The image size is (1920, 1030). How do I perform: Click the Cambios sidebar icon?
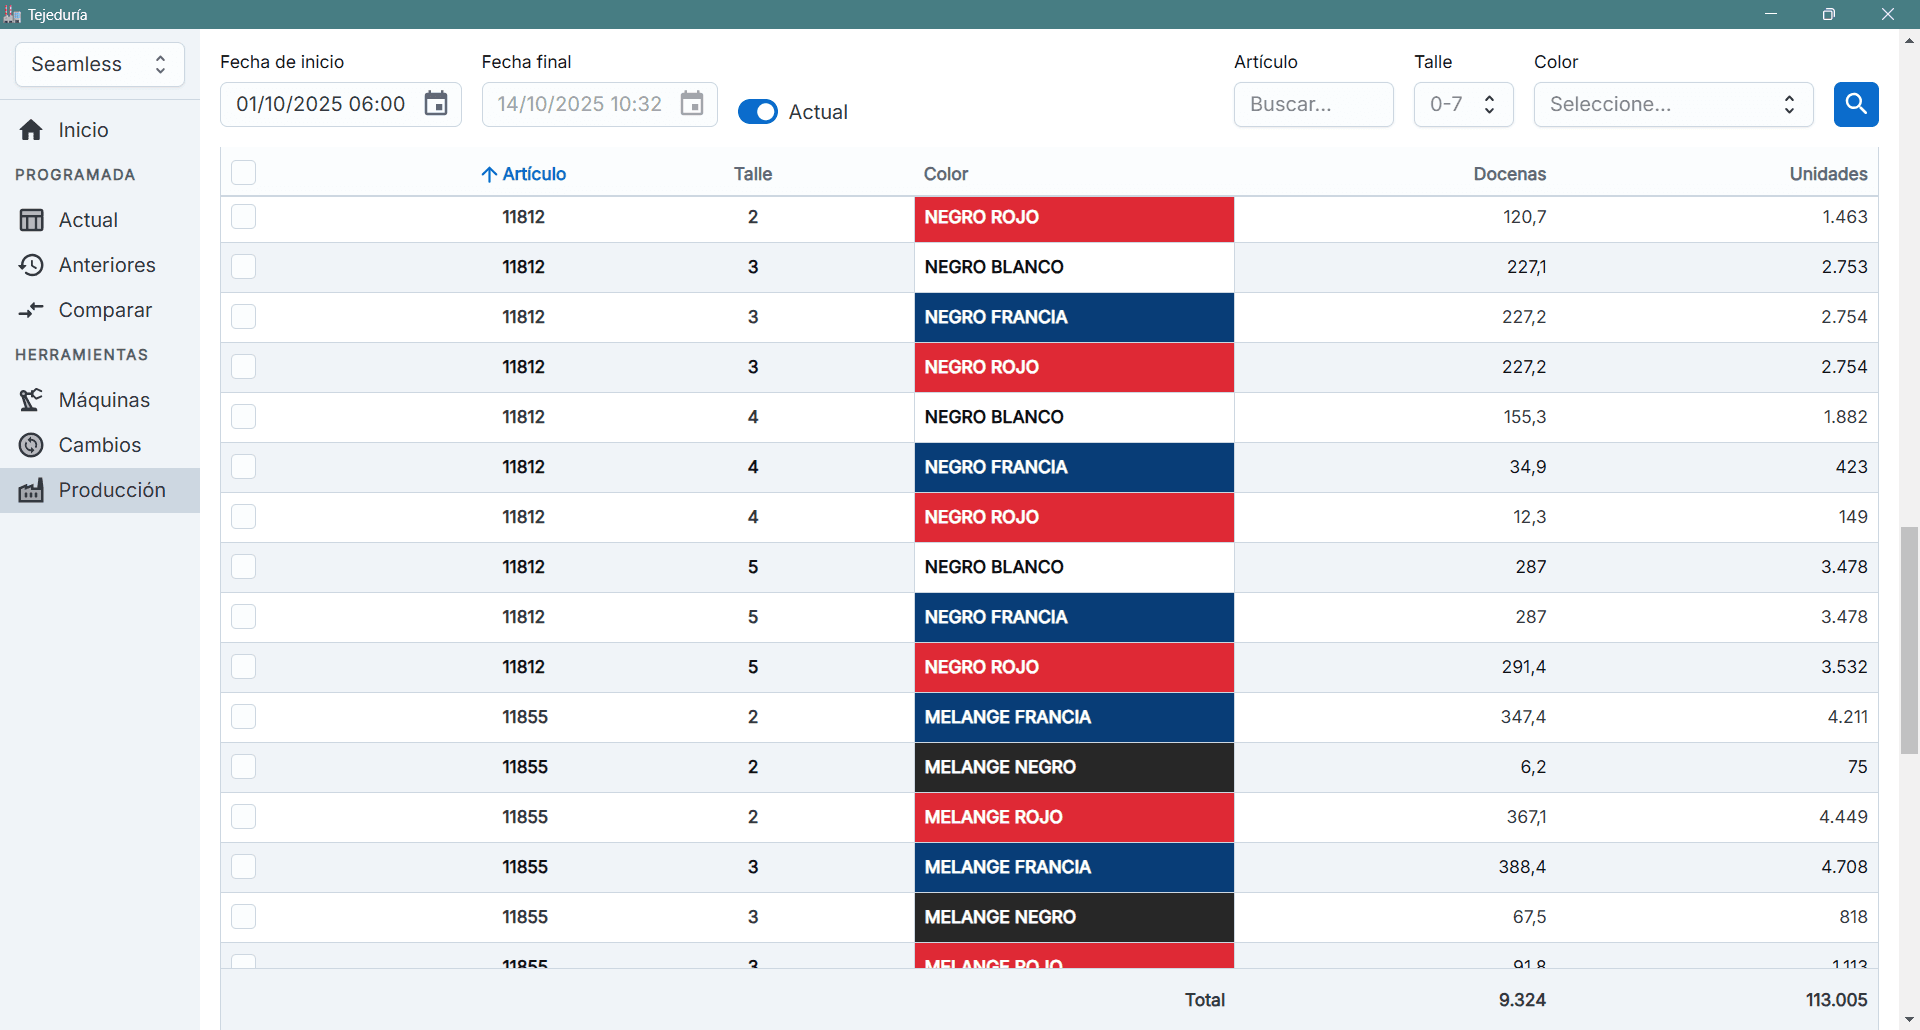(x=31, y=445)
